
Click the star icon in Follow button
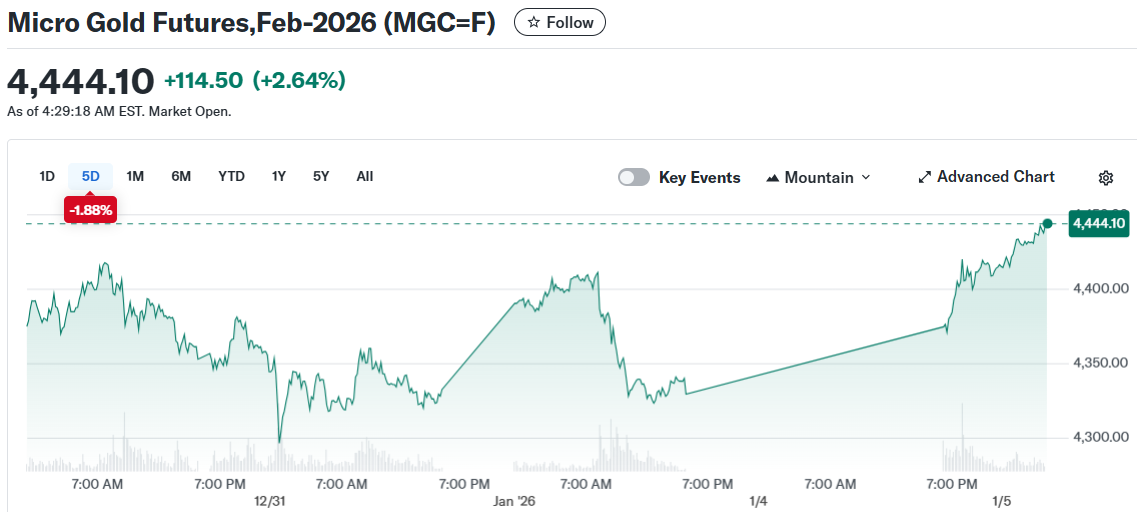point(534,22)
